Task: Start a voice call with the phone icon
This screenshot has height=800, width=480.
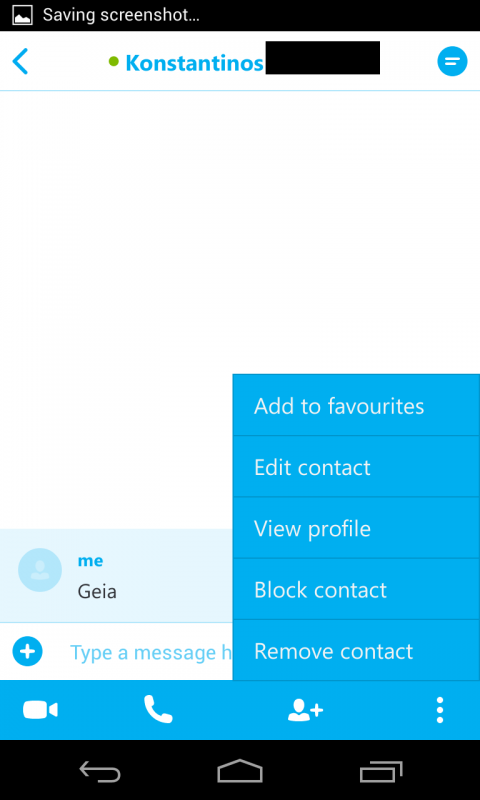Action: (x=158, y=709)
